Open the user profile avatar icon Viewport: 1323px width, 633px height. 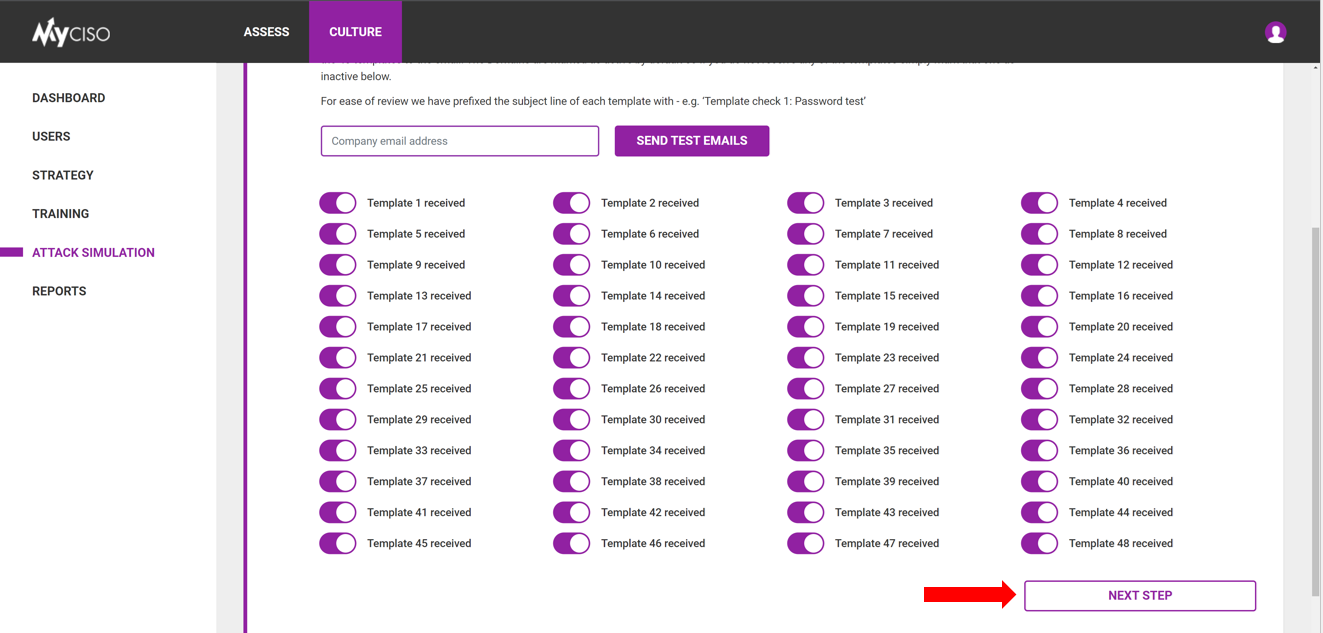pos(1275,32)
